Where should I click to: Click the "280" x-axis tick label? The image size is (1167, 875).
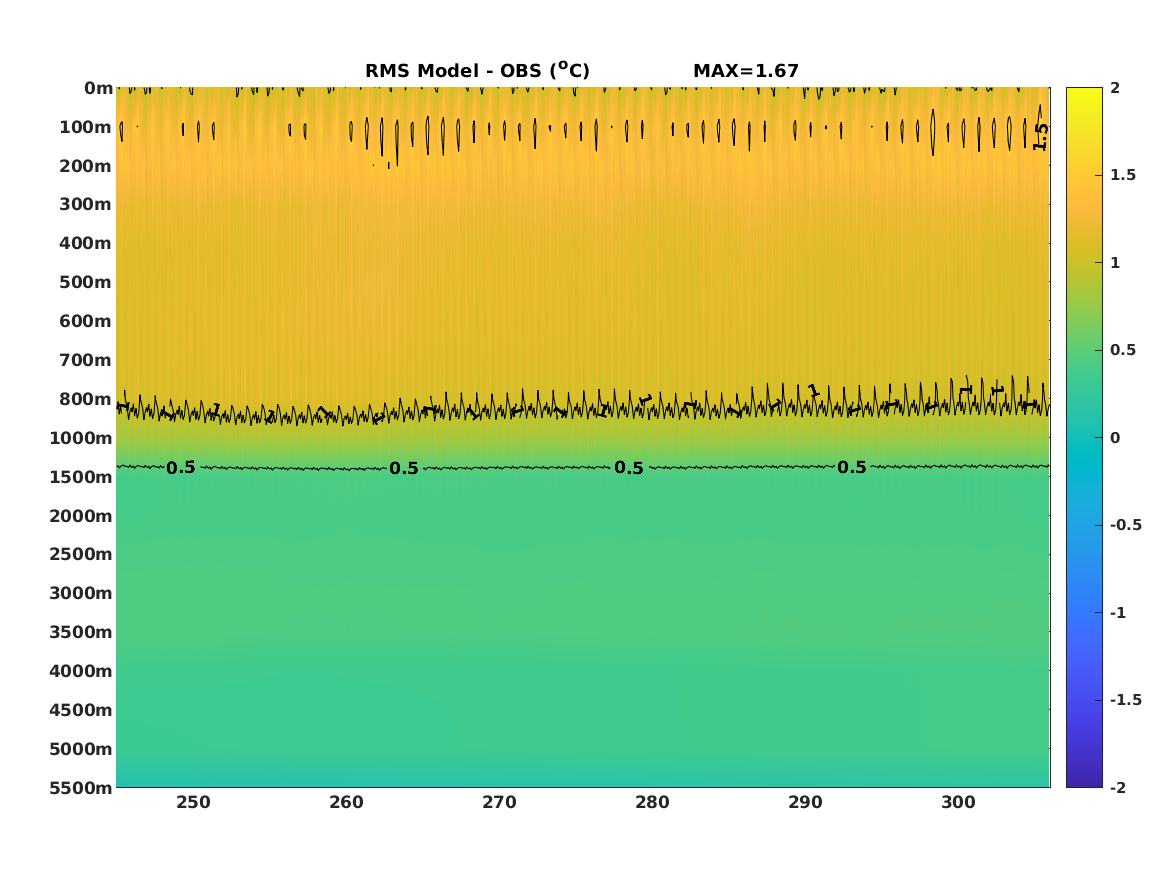(653, 803)
